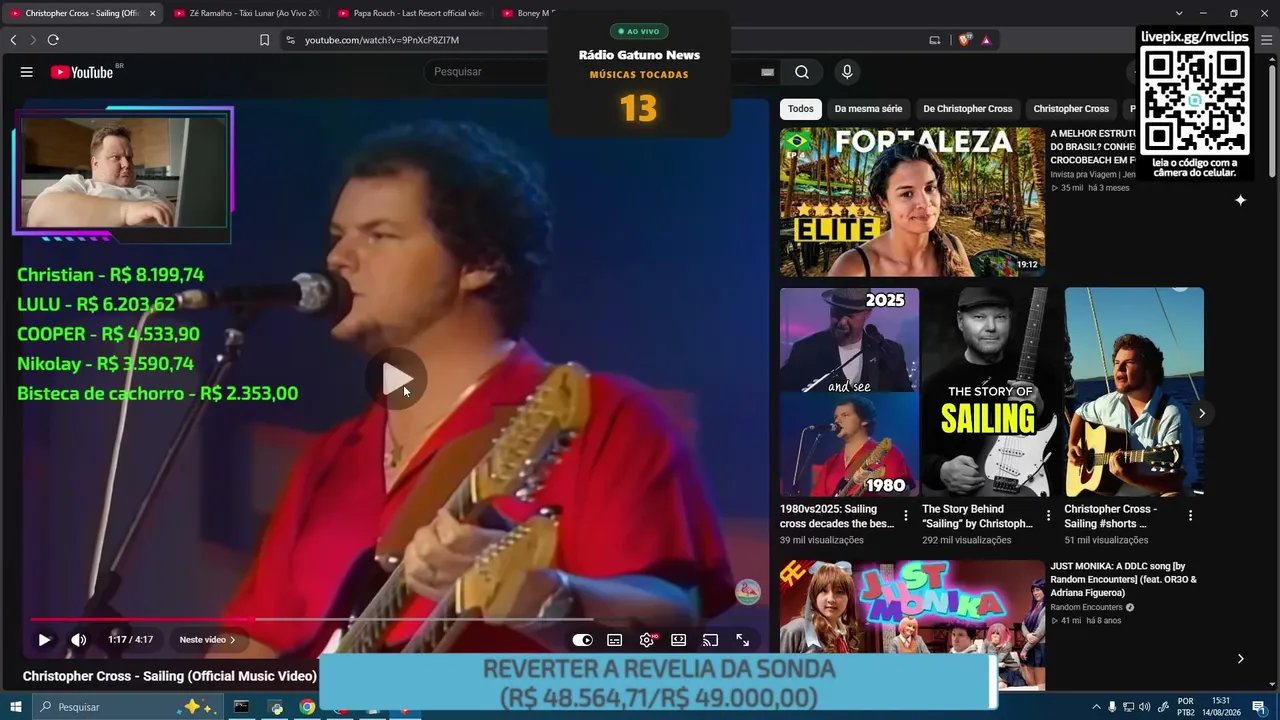Expand the "Neste vídeo" chapters chevron
Screen dimensions: 1280x720
pyautogui.click(x=233, y=640)
